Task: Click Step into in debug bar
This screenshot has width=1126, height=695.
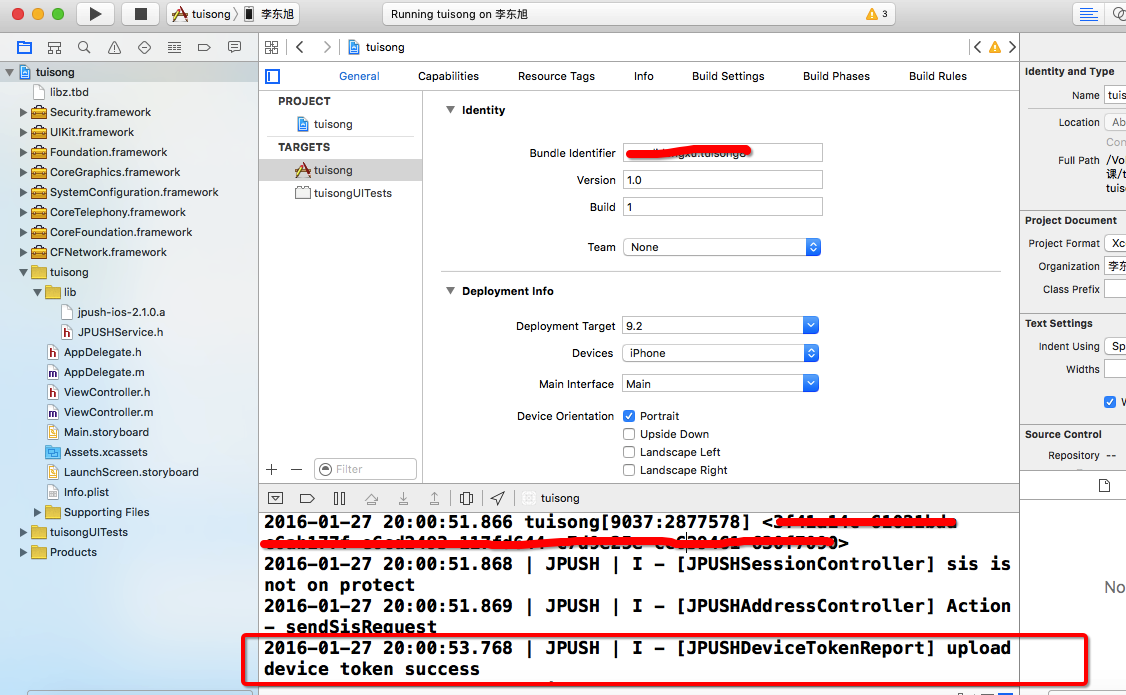Action: click(x=404, y=498)
